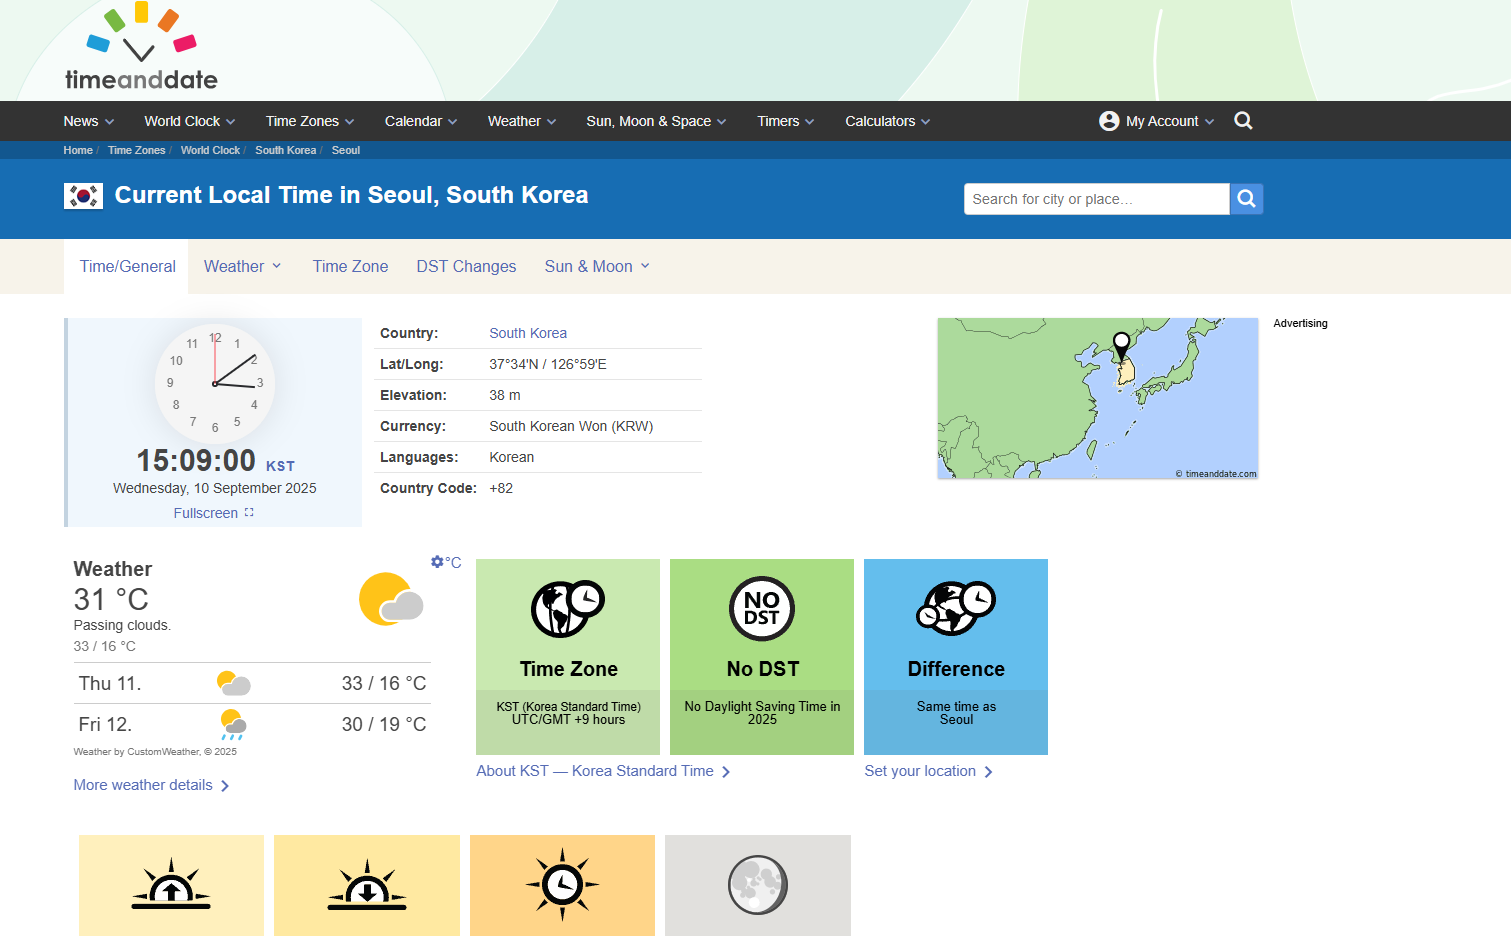Switch to the DST Changes tab
The height and width of the screenshot is (936, 1511).
[x=466, y=266]
